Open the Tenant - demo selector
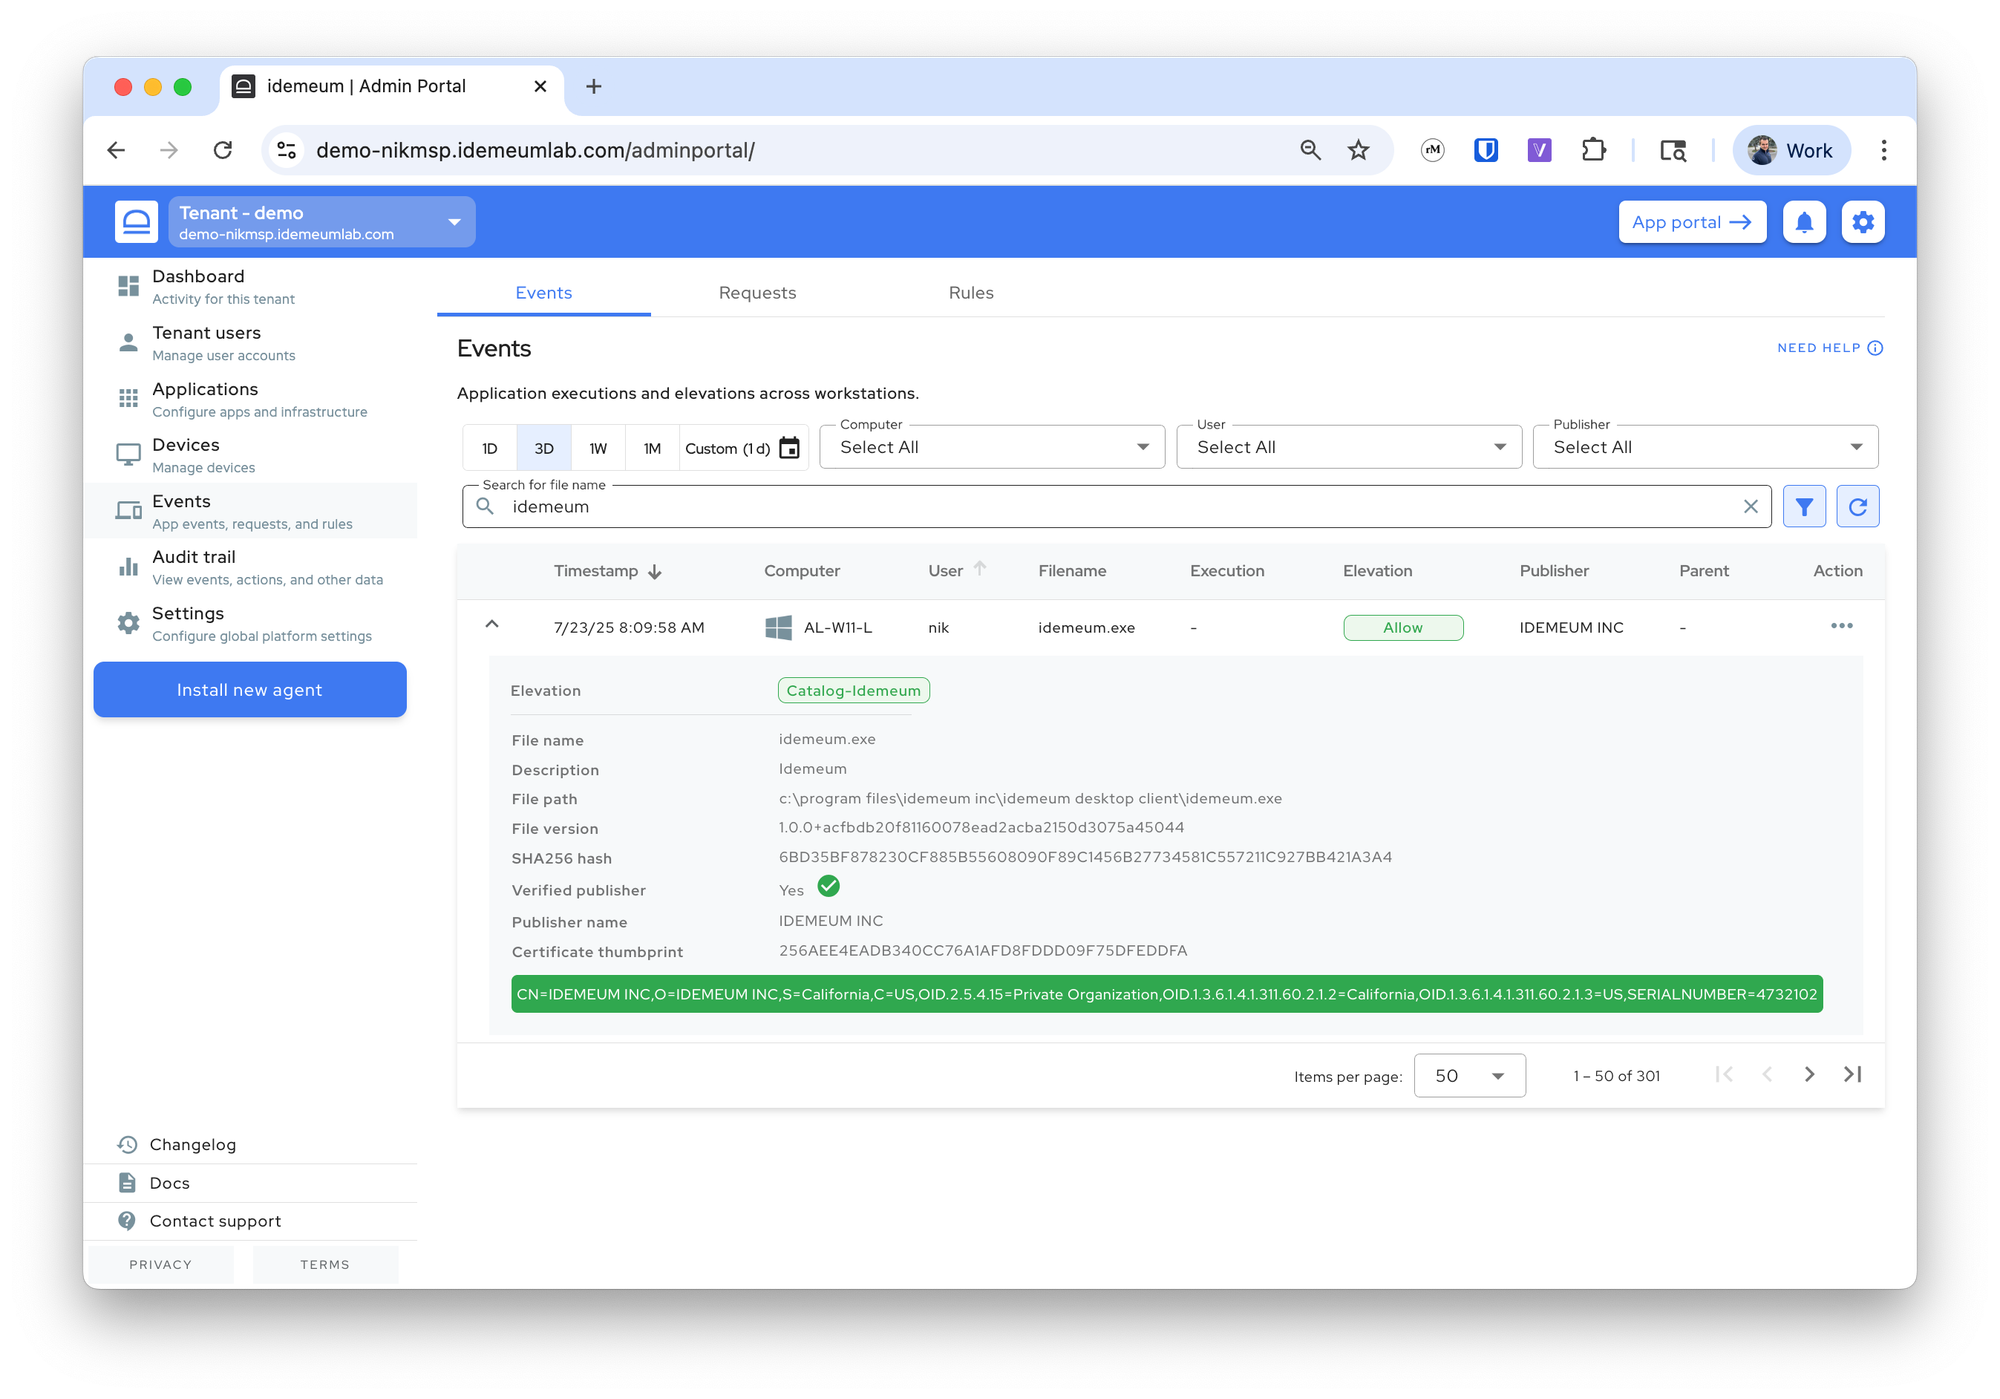This screenshot has width=2000, height=1399. (x=321, y=222)
